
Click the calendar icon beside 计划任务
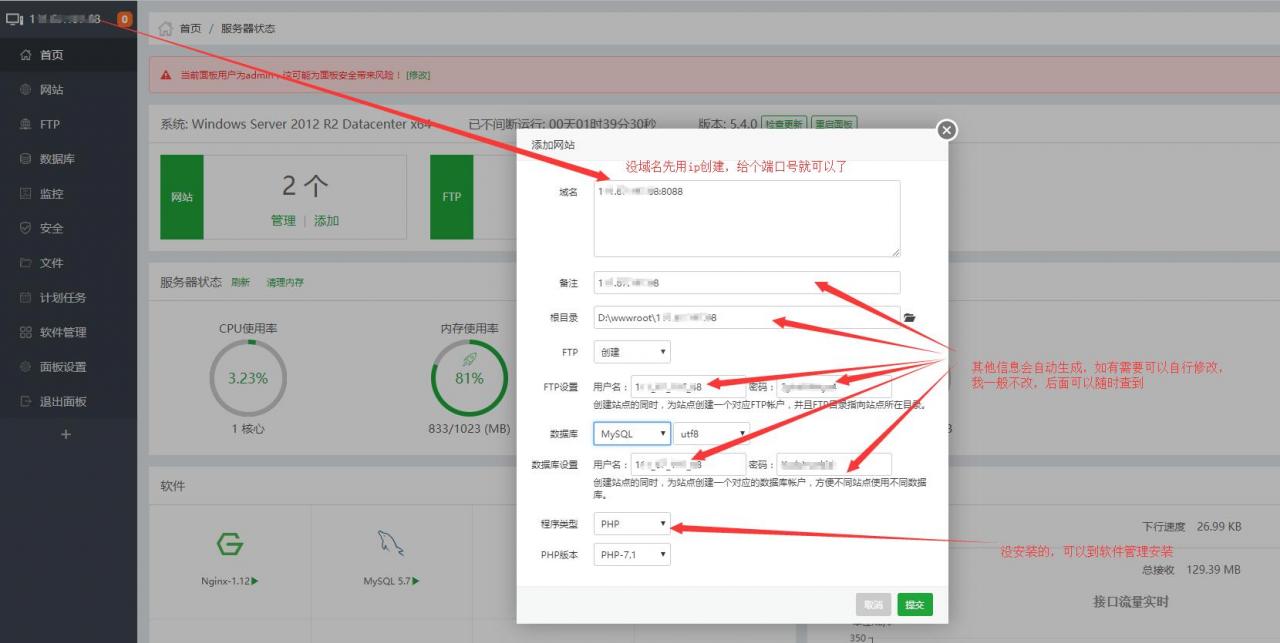coord(26,297)
